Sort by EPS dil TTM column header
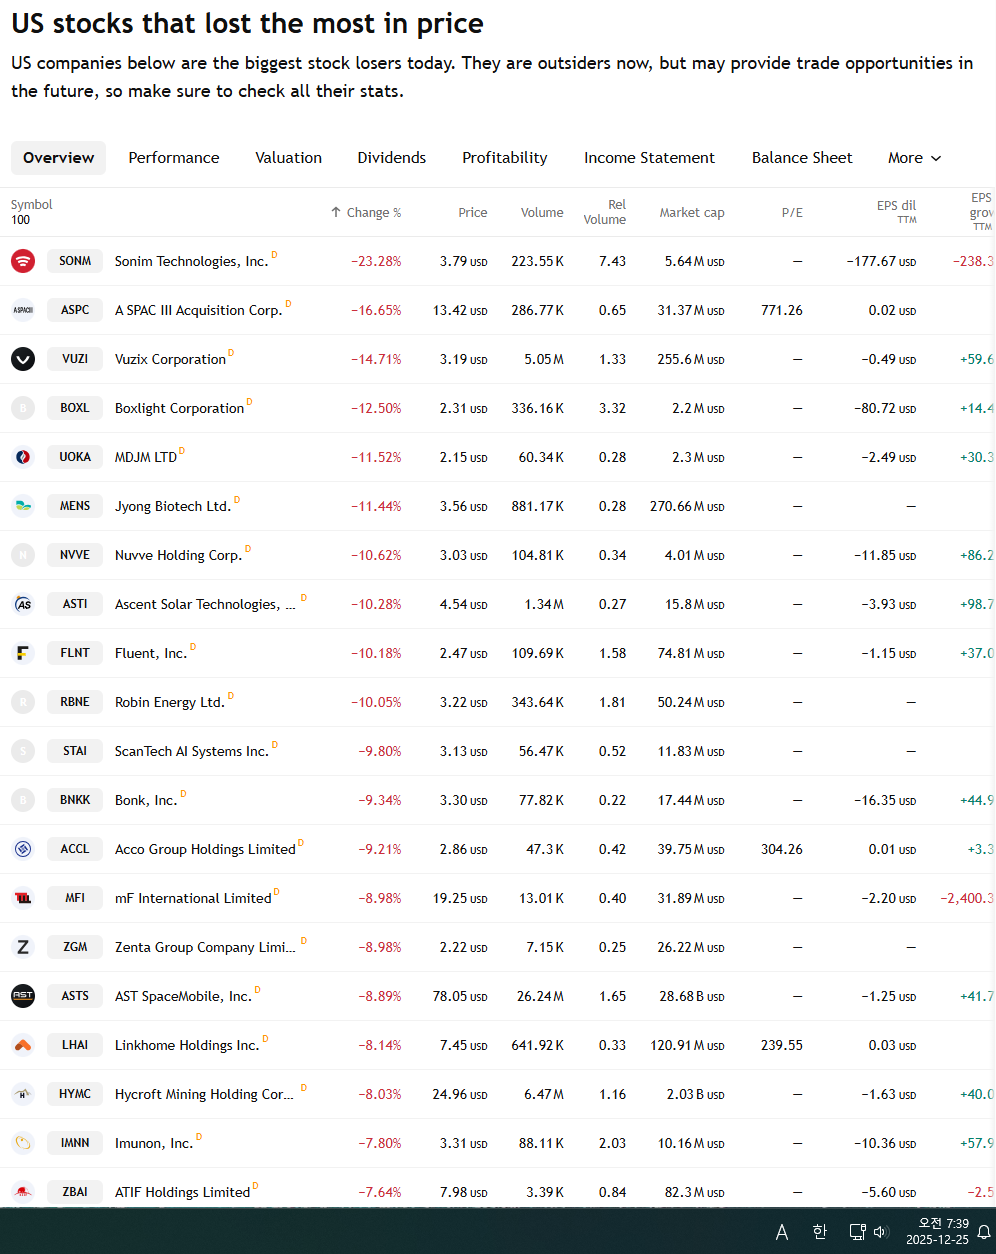Image resolution: width=996 pixels, height=1254 pixels. 896,212
